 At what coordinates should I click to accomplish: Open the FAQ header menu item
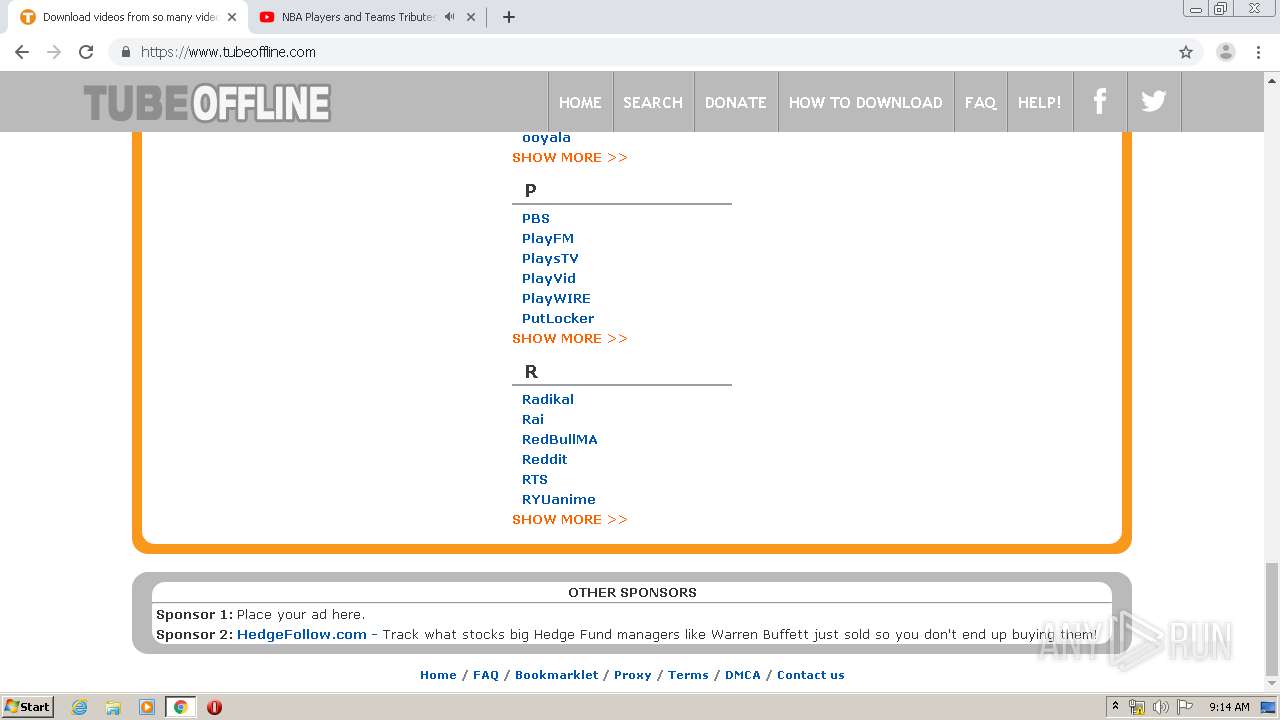[x=980, y=102]
